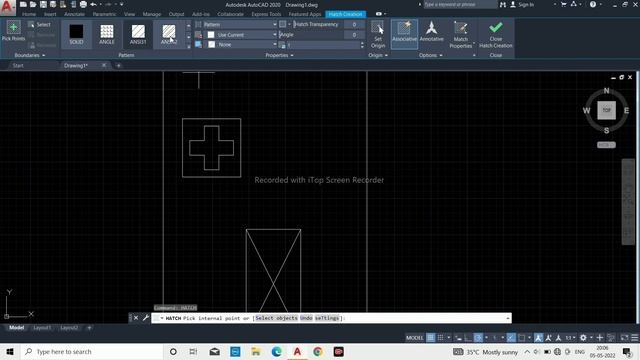Expand the Boundaries panel
640x360 pixels.
point(29,55)
